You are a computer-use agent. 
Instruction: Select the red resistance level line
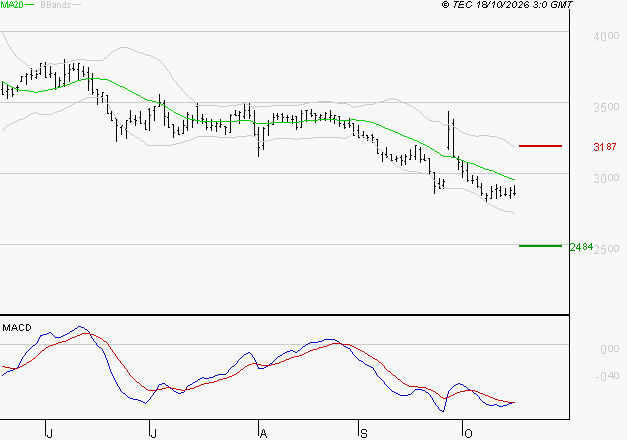click(540, 146)
